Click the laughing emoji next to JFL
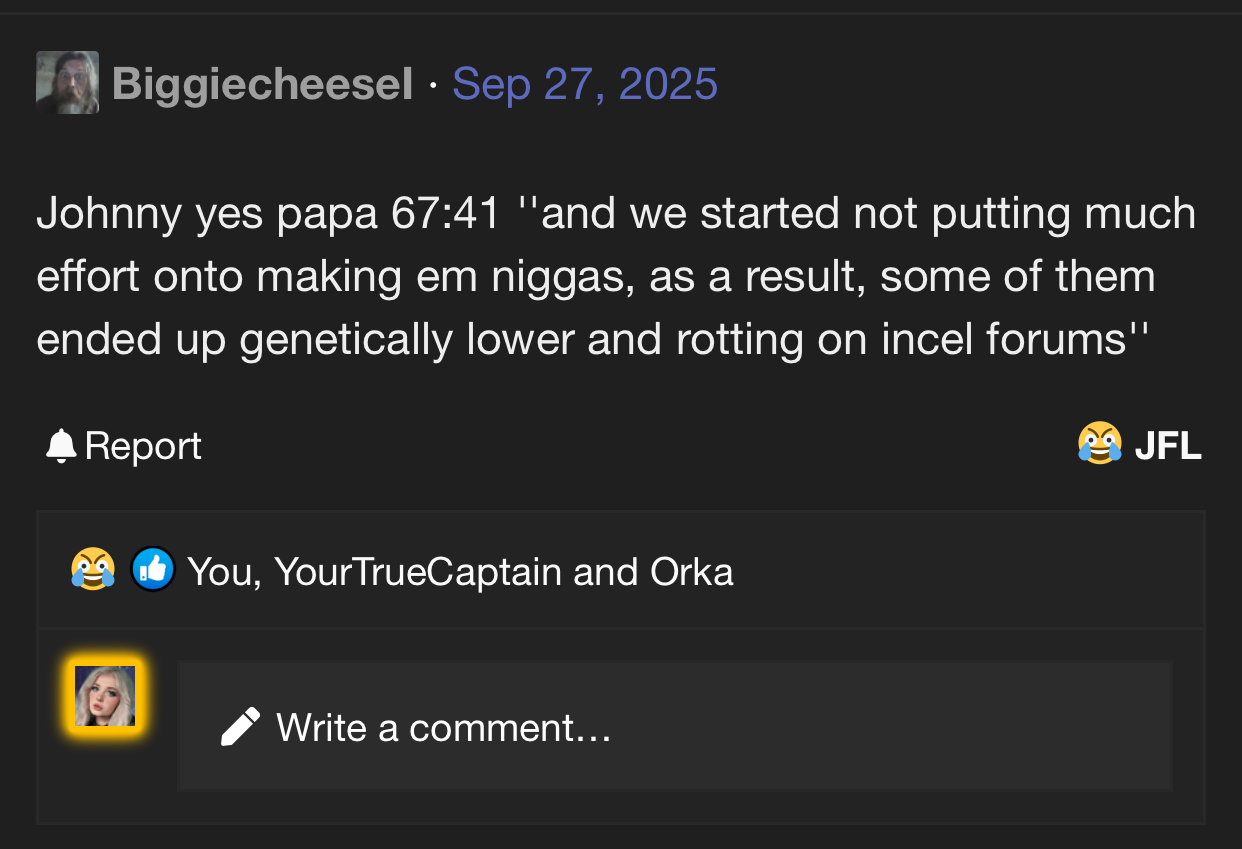Image resolution: width=1242 pixels, height=849 pixels. tap(1099, 444)
